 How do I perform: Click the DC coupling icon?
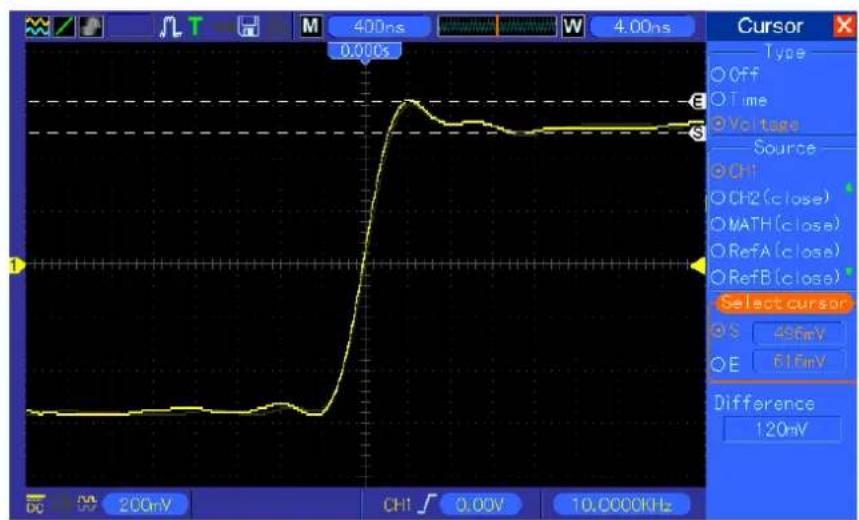[x=36, y=504]
